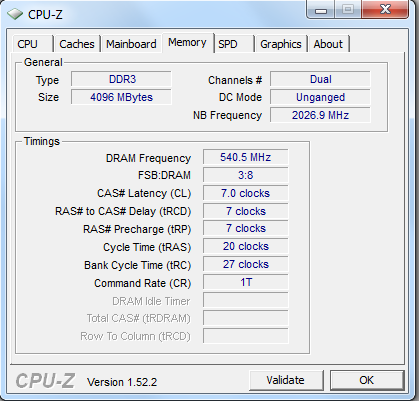Click the 540.5 MHz DRAM Frequency field

tap(246, 157)
